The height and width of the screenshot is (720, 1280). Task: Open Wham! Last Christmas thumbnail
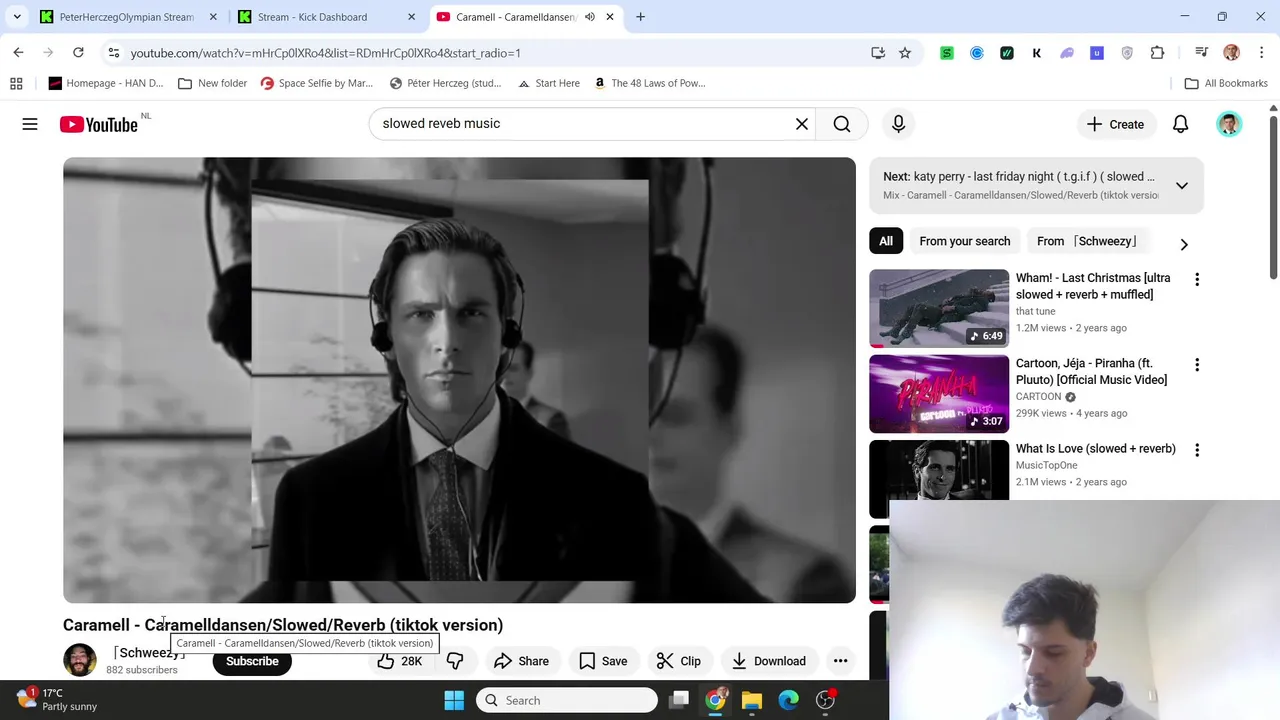939,308
